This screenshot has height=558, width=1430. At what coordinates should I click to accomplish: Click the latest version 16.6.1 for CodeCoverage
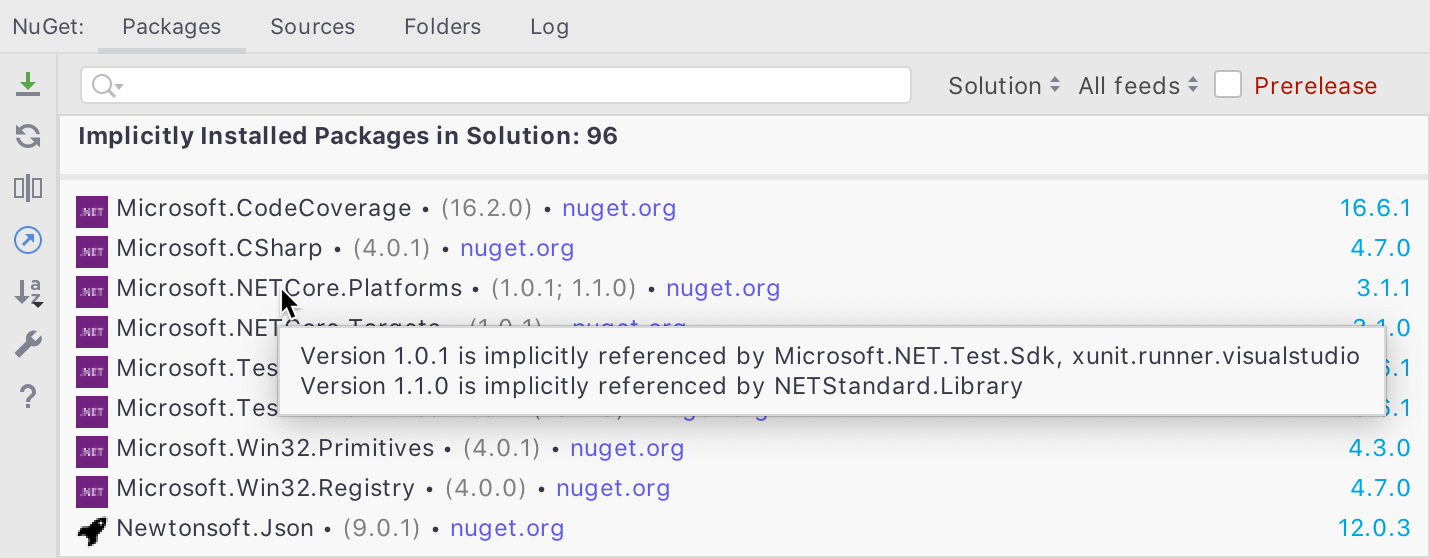(x=1375, y=209)
